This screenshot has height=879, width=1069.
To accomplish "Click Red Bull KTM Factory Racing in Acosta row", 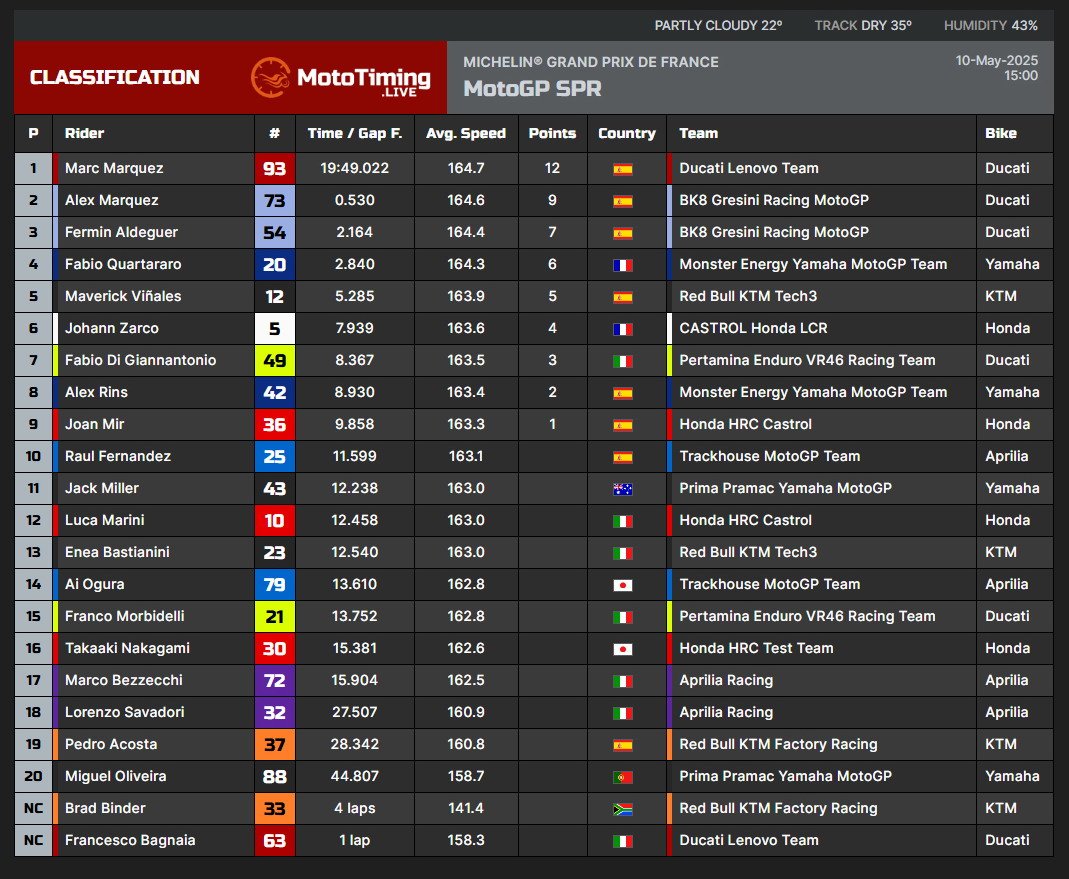I will [x=778, y=744].
